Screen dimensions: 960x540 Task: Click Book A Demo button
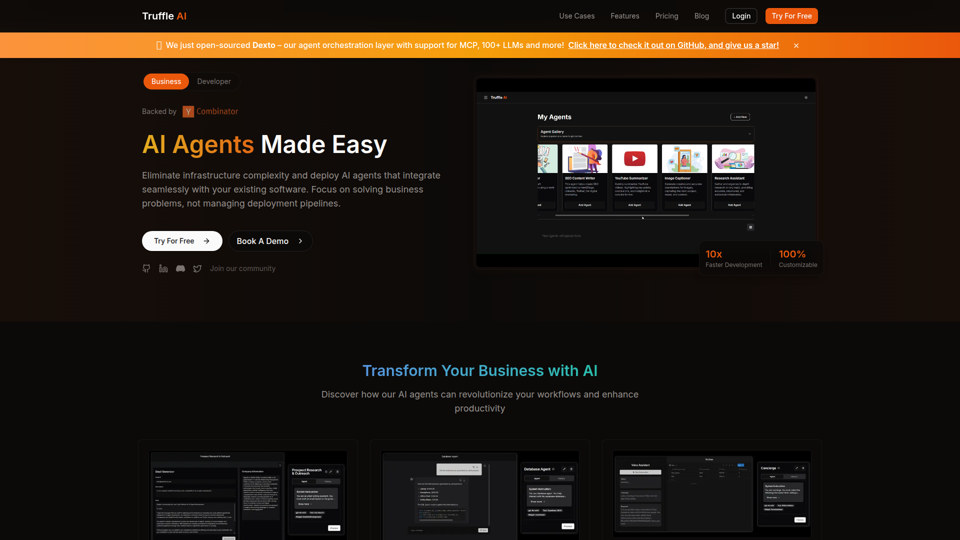[x=270, y=241]
